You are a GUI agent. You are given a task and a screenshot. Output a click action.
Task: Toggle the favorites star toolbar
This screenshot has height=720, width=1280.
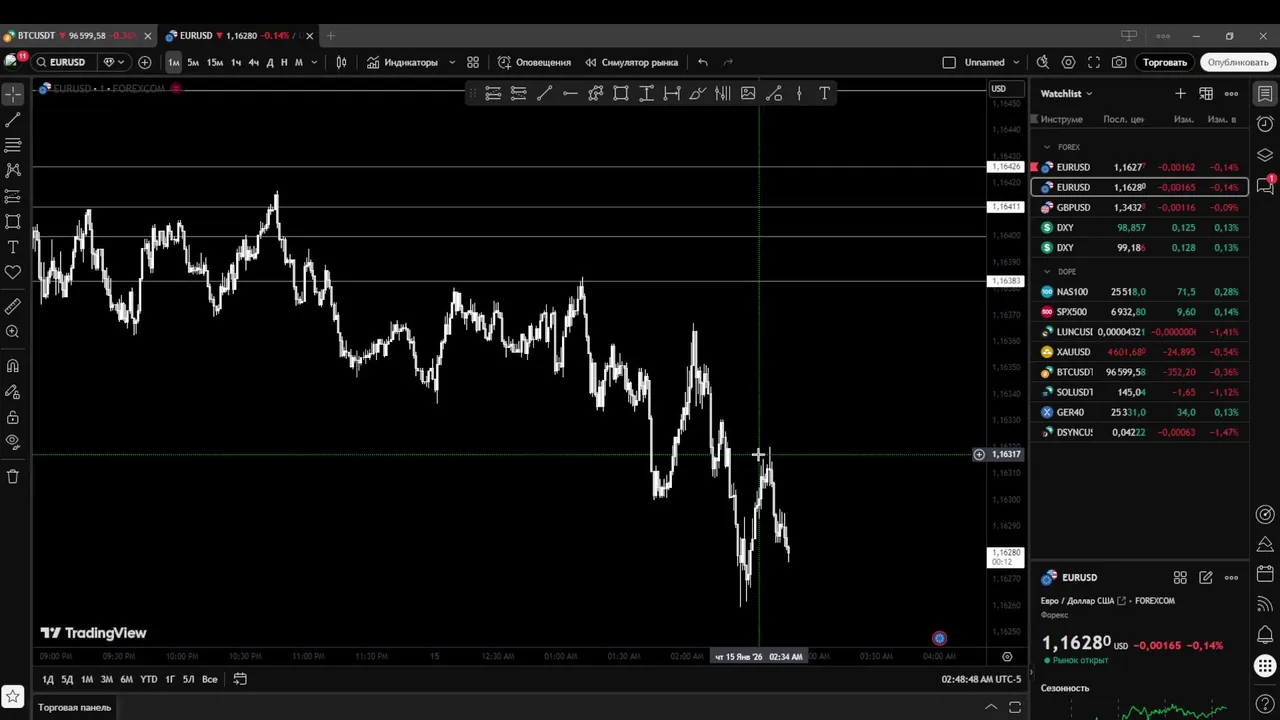coord(13,697)
